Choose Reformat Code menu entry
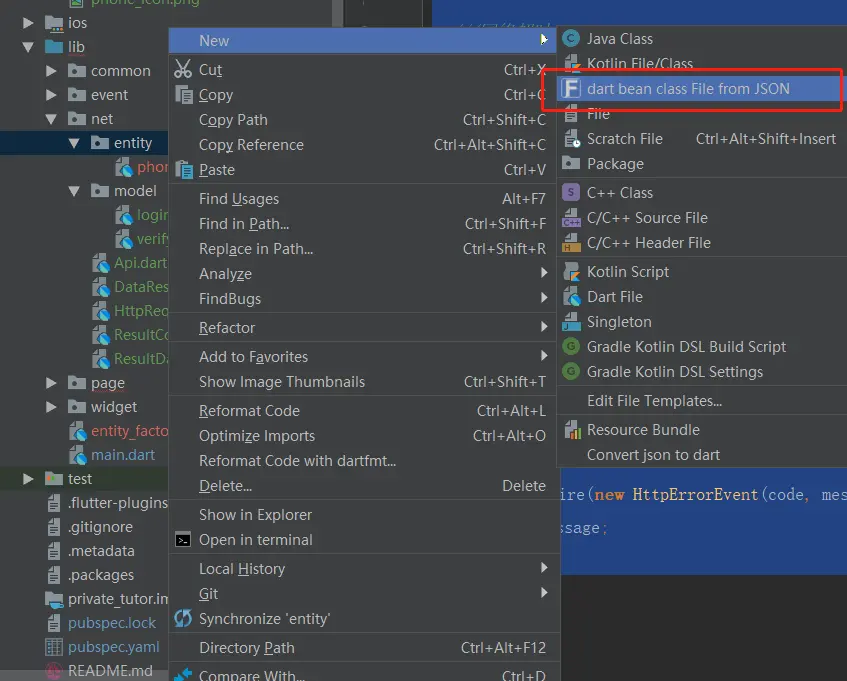Image resolution: width=847 pixels, height=681 pixels. 362,410
